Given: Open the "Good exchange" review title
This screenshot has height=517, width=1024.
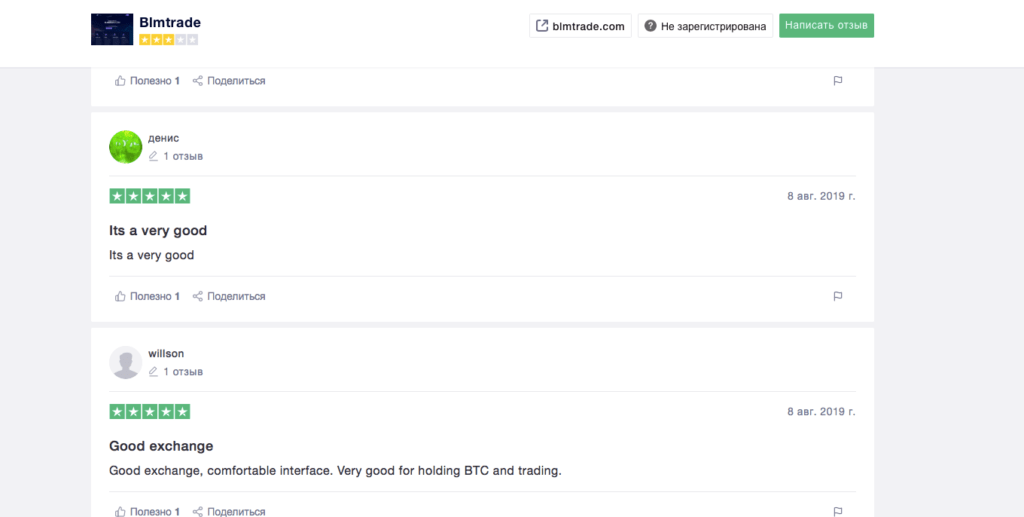Looking at the screenshot, I should (161, 446).
